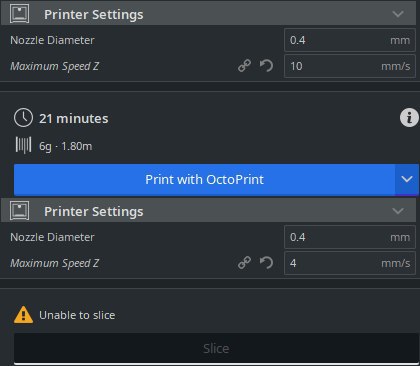Focus Nozzle Diameter field in the upper panel

[x=350, y=40]
